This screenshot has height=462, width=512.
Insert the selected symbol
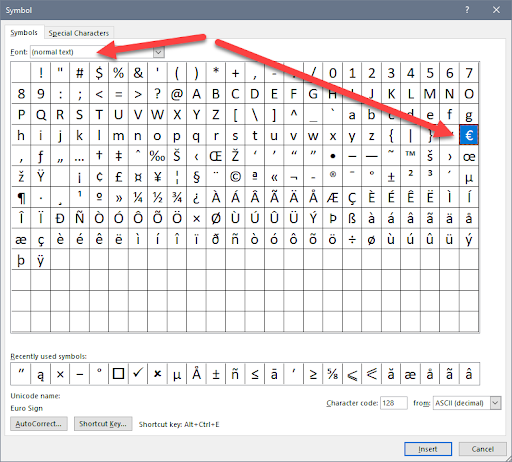coord(428,449)
